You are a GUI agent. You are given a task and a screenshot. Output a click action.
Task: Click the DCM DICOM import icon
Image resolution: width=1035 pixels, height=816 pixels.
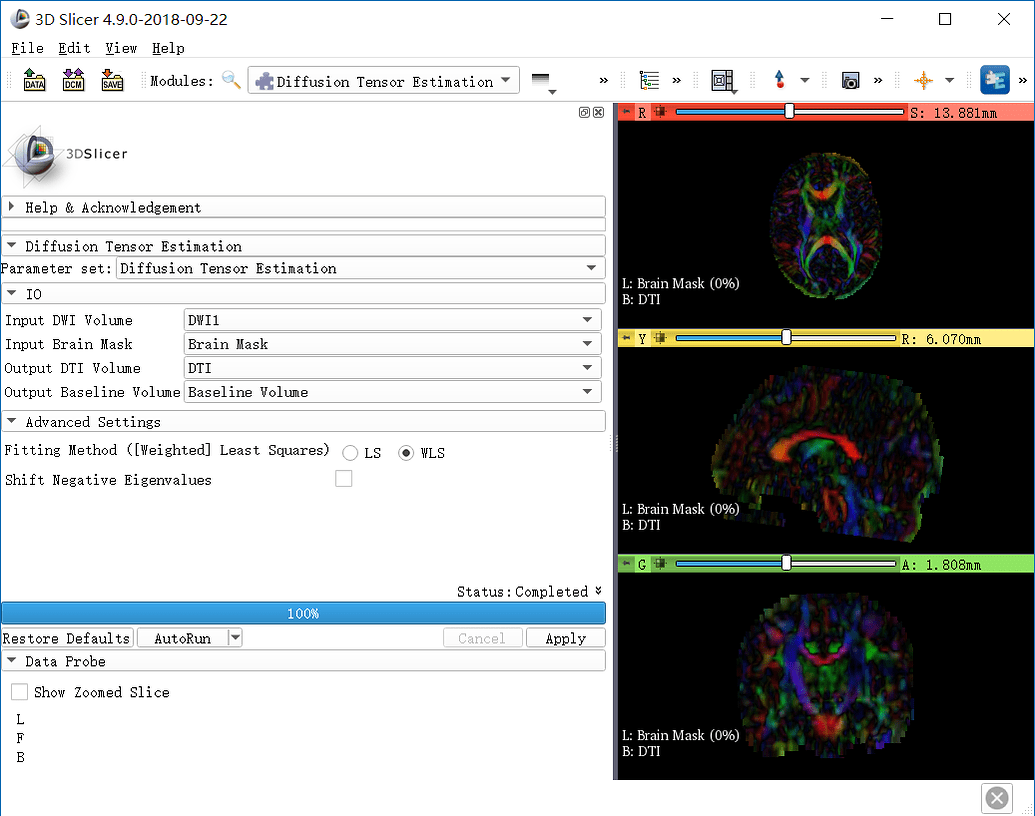coord(73,81)
